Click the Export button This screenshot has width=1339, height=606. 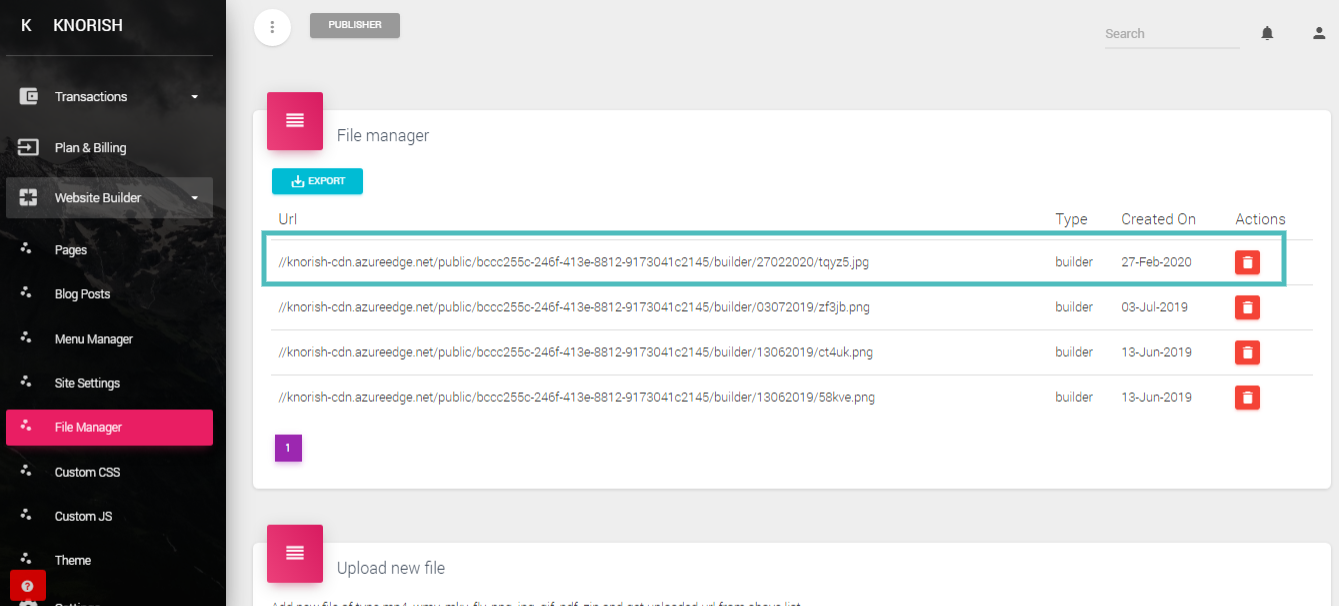tap(317, 181)
